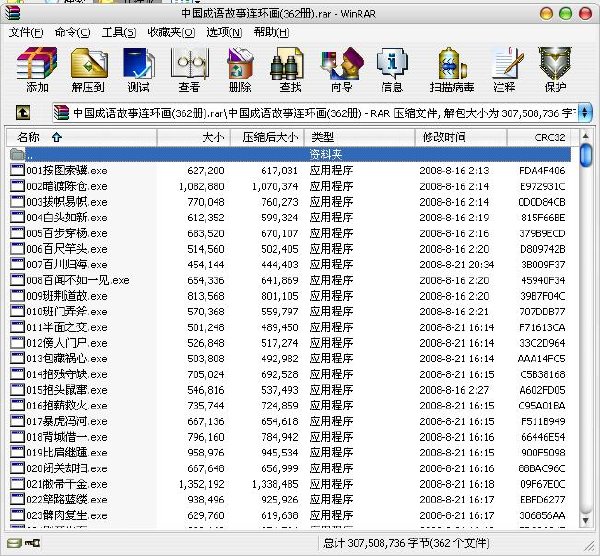Click the parent folder icon in list
The height and width of the screenshot is (556, 600).
[17, 154]
